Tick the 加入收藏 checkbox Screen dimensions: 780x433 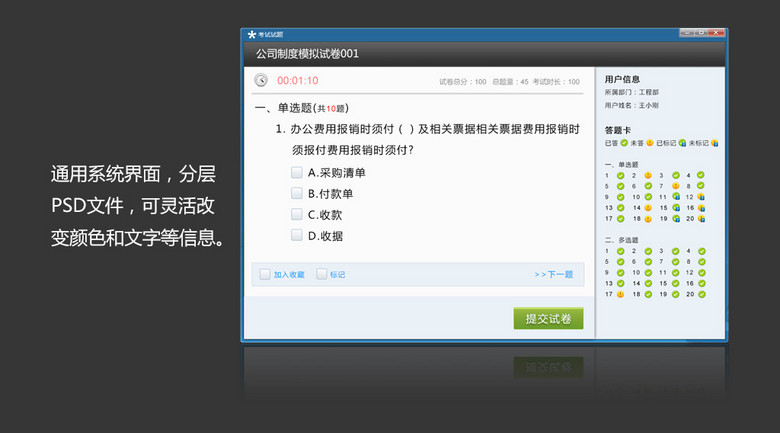pos(265,274)
